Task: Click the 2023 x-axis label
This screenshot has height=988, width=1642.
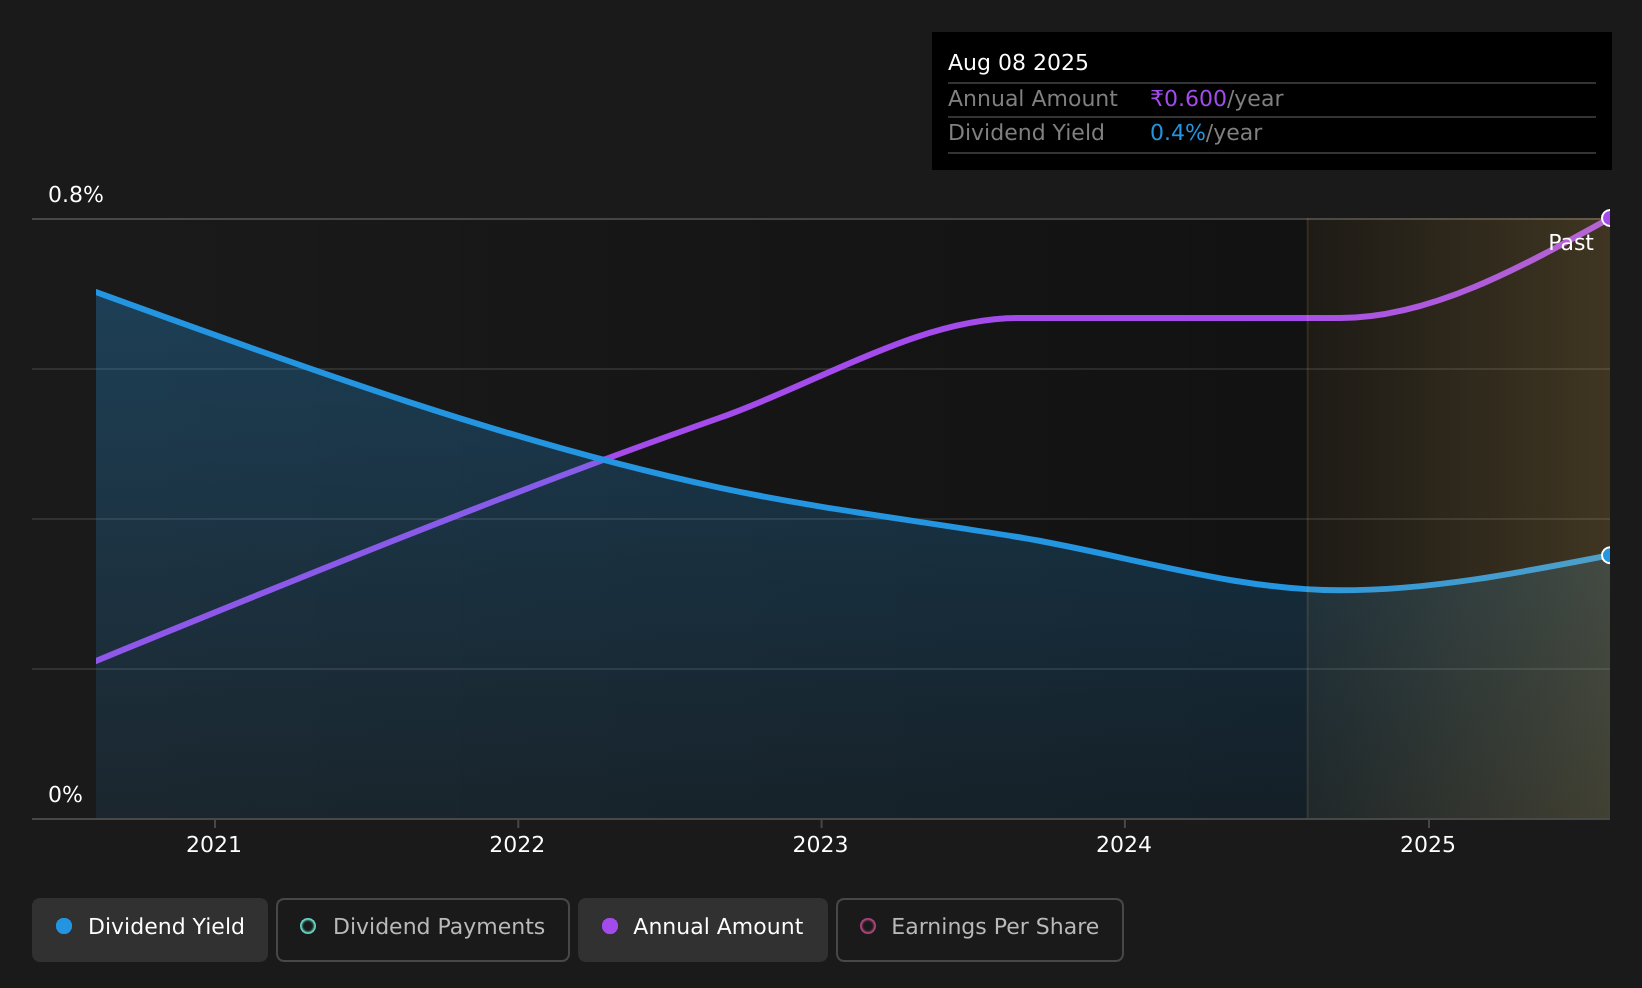Action: (820, 845)
